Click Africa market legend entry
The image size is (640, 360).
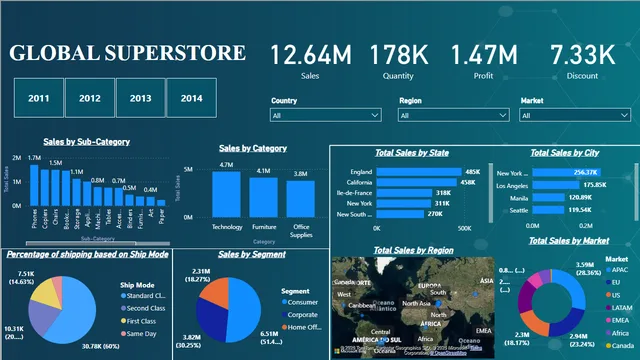tap(618, 333)
